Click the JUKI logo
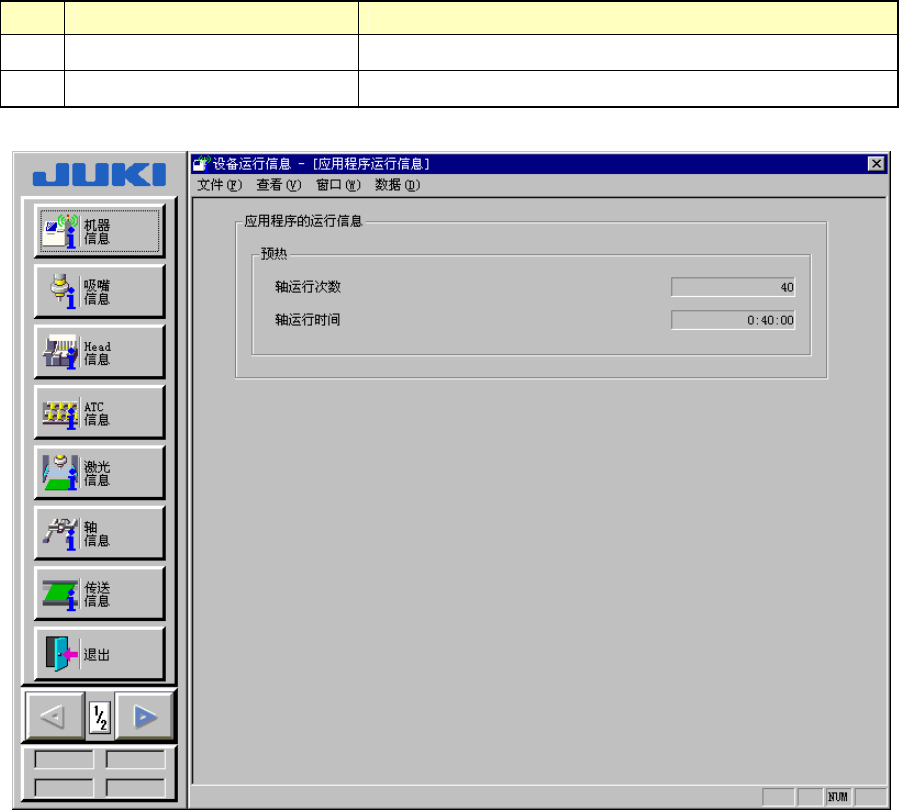899x810 pixels. (100, 174)
